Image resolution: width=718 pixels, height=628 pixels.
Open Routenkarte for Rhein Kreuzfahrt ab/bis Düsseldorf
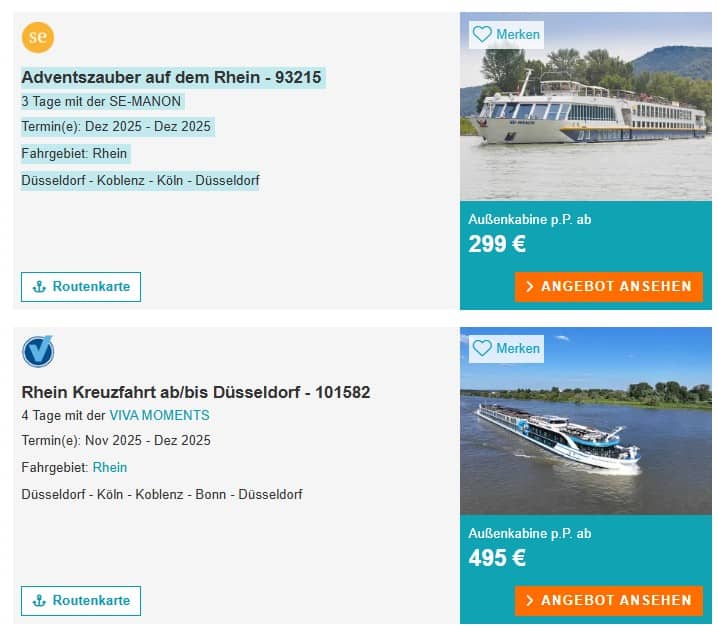pyautogui.click(x=81, y=601)
